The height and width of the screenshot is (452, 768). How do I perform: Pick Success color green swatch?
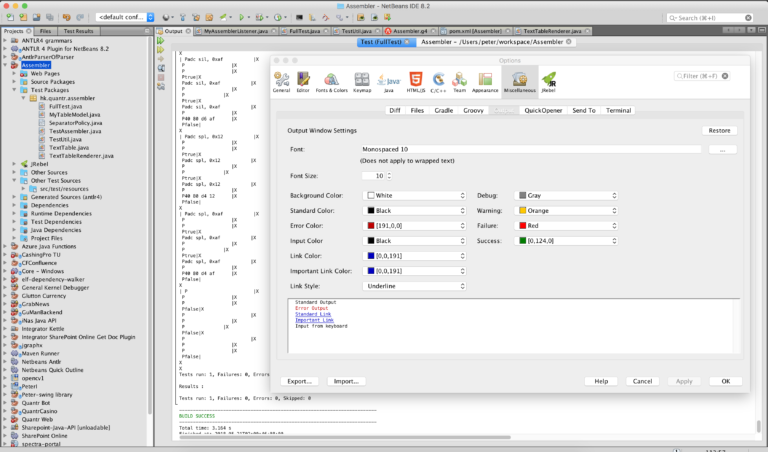coord(523,240)
